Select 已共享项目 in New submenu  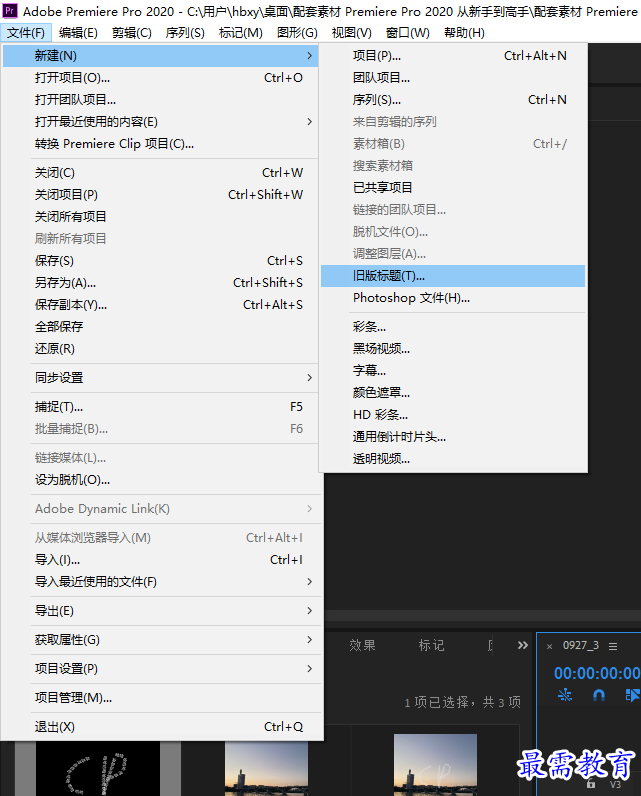click(x=453, y=187)
